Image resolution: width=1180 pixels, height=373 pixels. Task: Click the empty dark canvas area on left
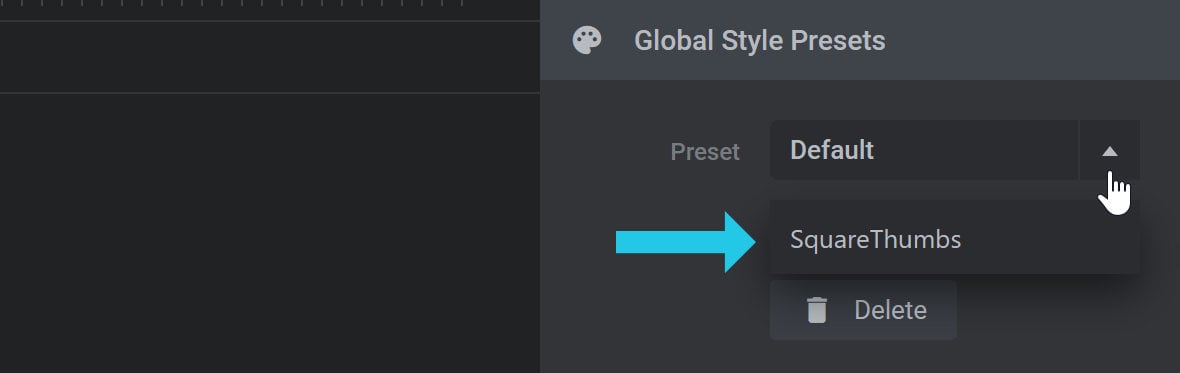(x=269, y=233)
